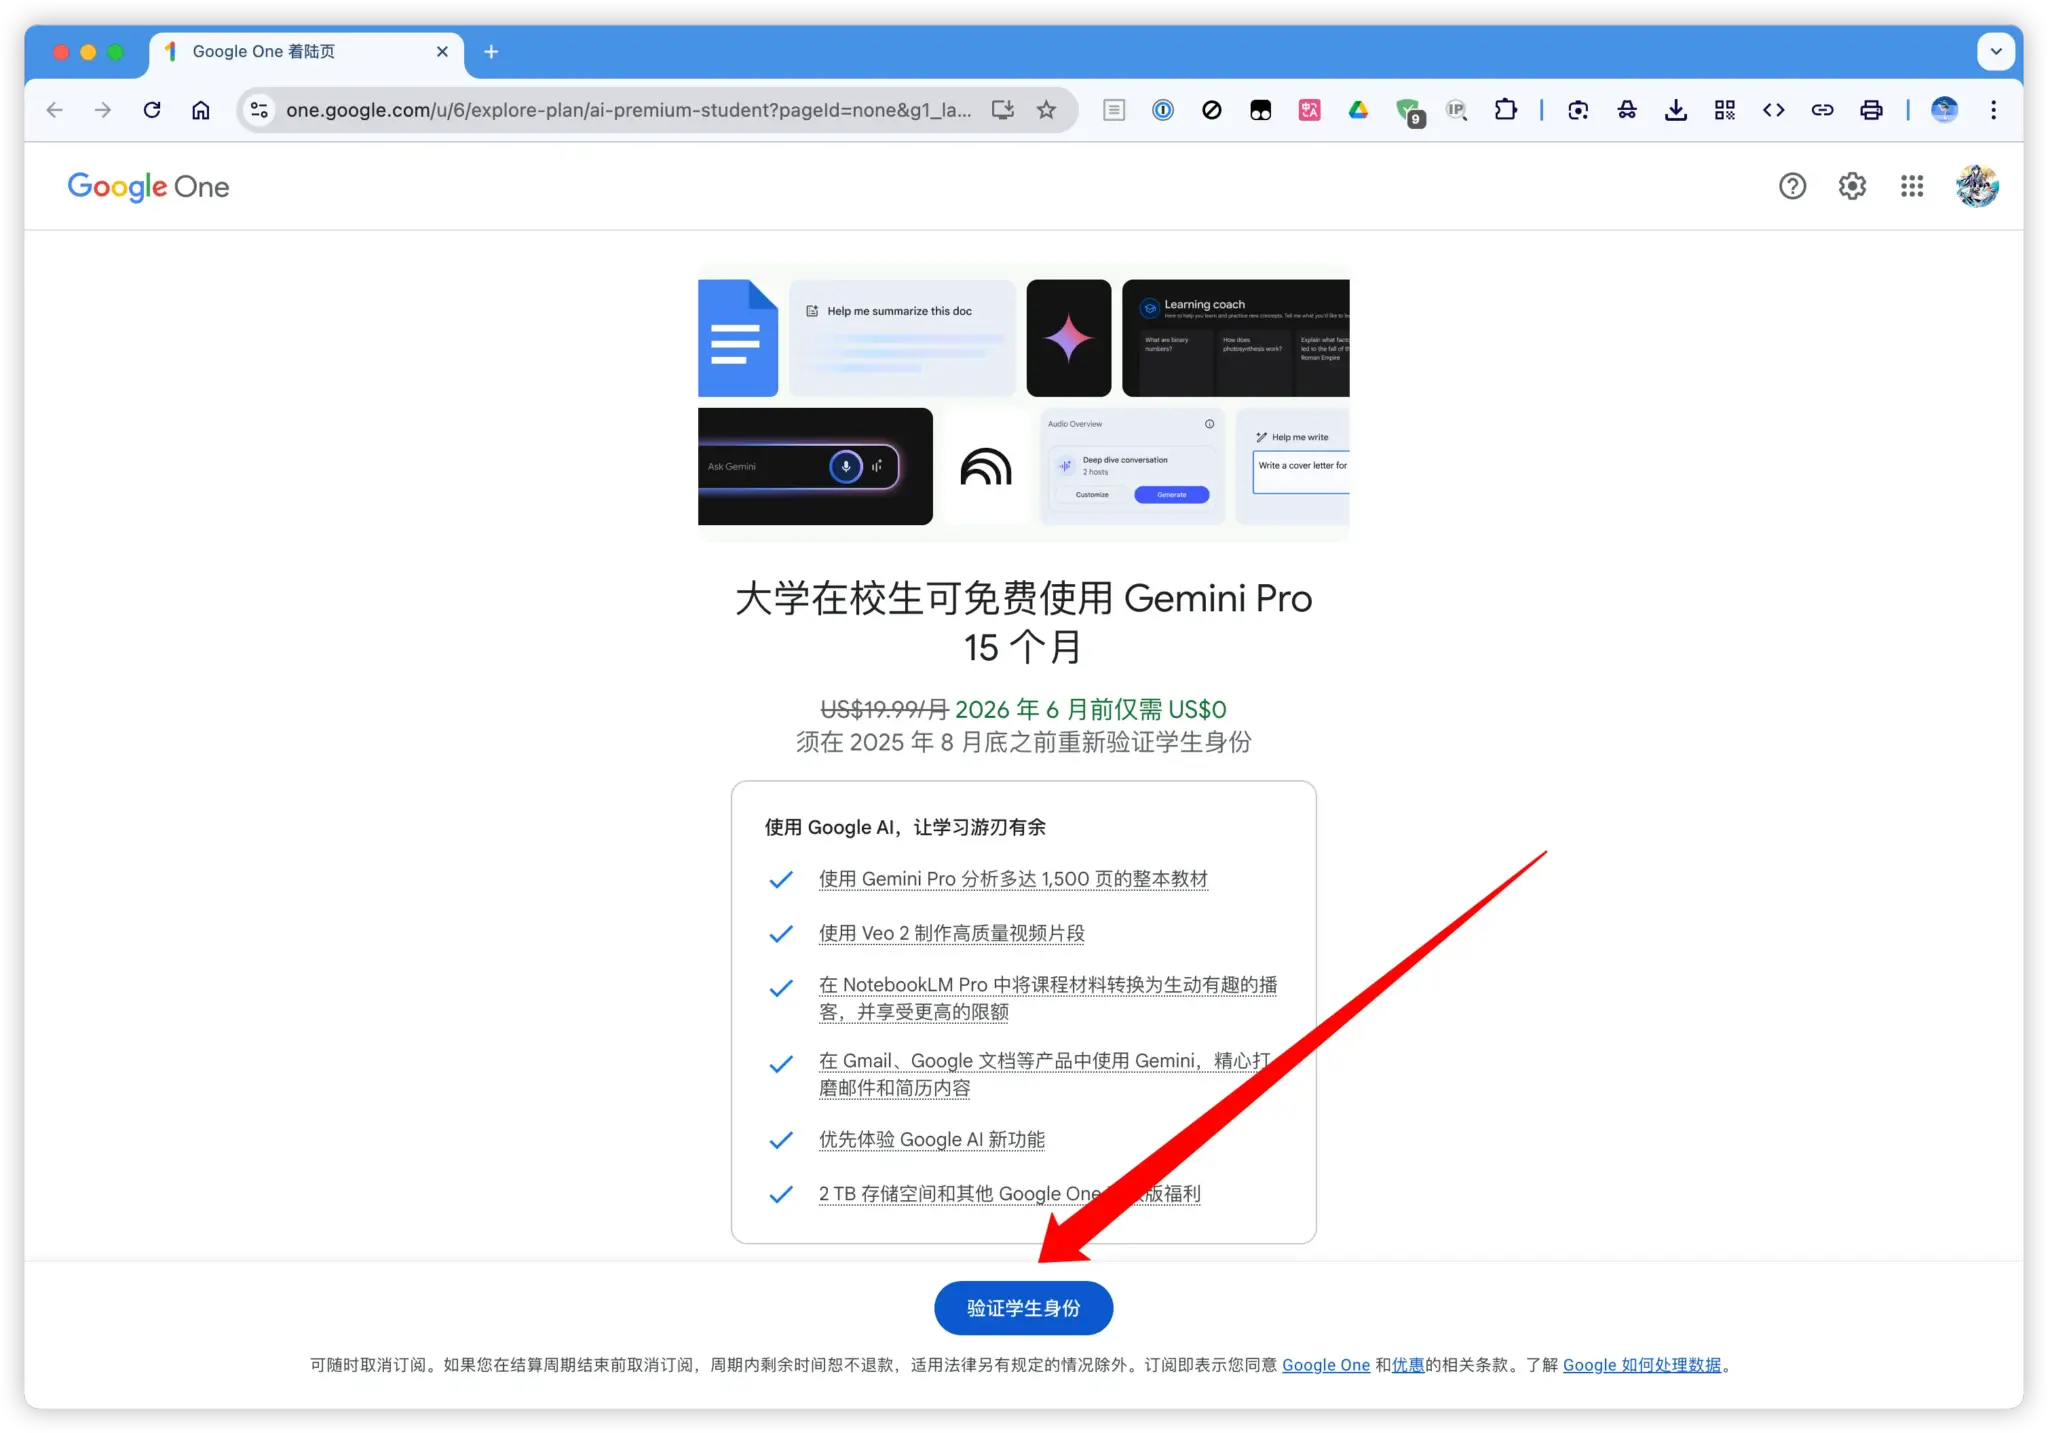The height and width of the screenshot is (1433, 2048).
Task: Expand the tab list dropdown arrow
Action: [1996, 51]
